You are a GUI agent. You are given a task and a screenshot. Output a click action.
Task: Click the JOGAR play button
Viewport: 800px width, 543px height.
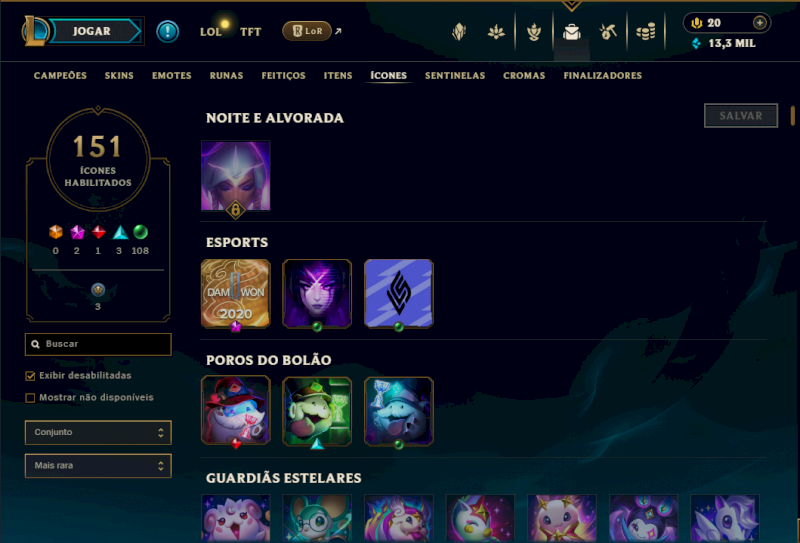point(92,31)
